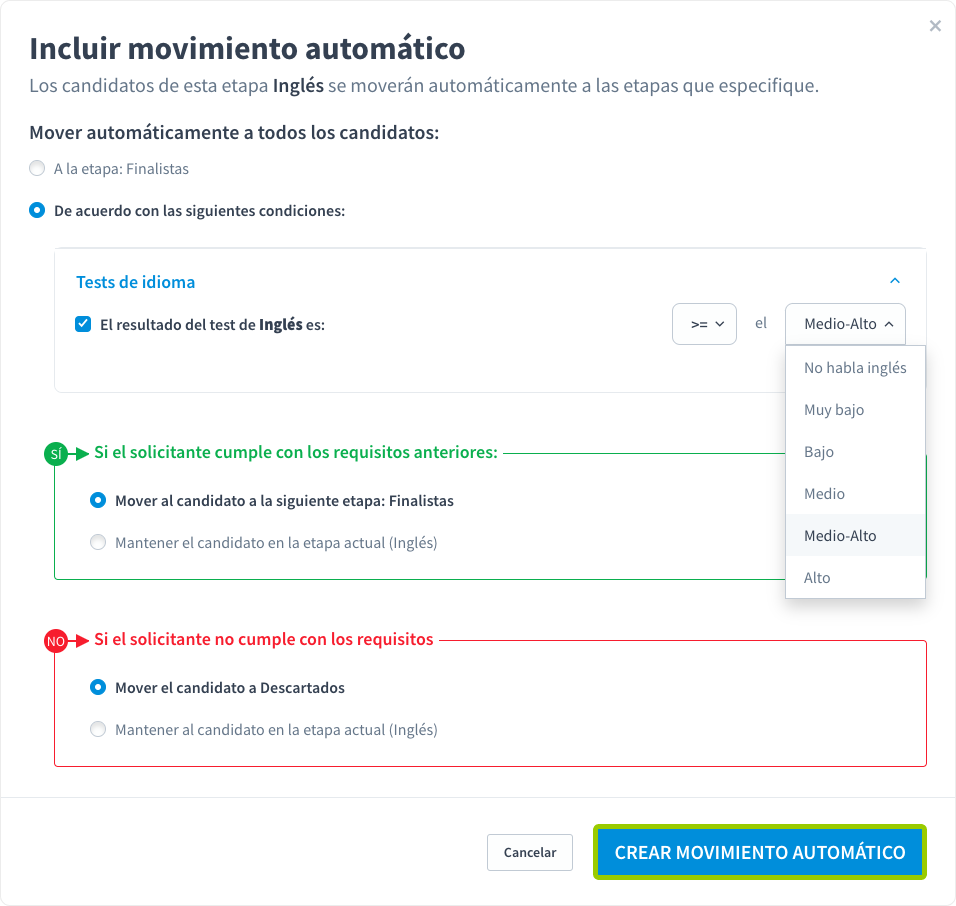Viewport: 956px width, 906px height.
Task: Click CREAR MOVIMIENTO AUTOMÁTICO button
Action: 759,852
